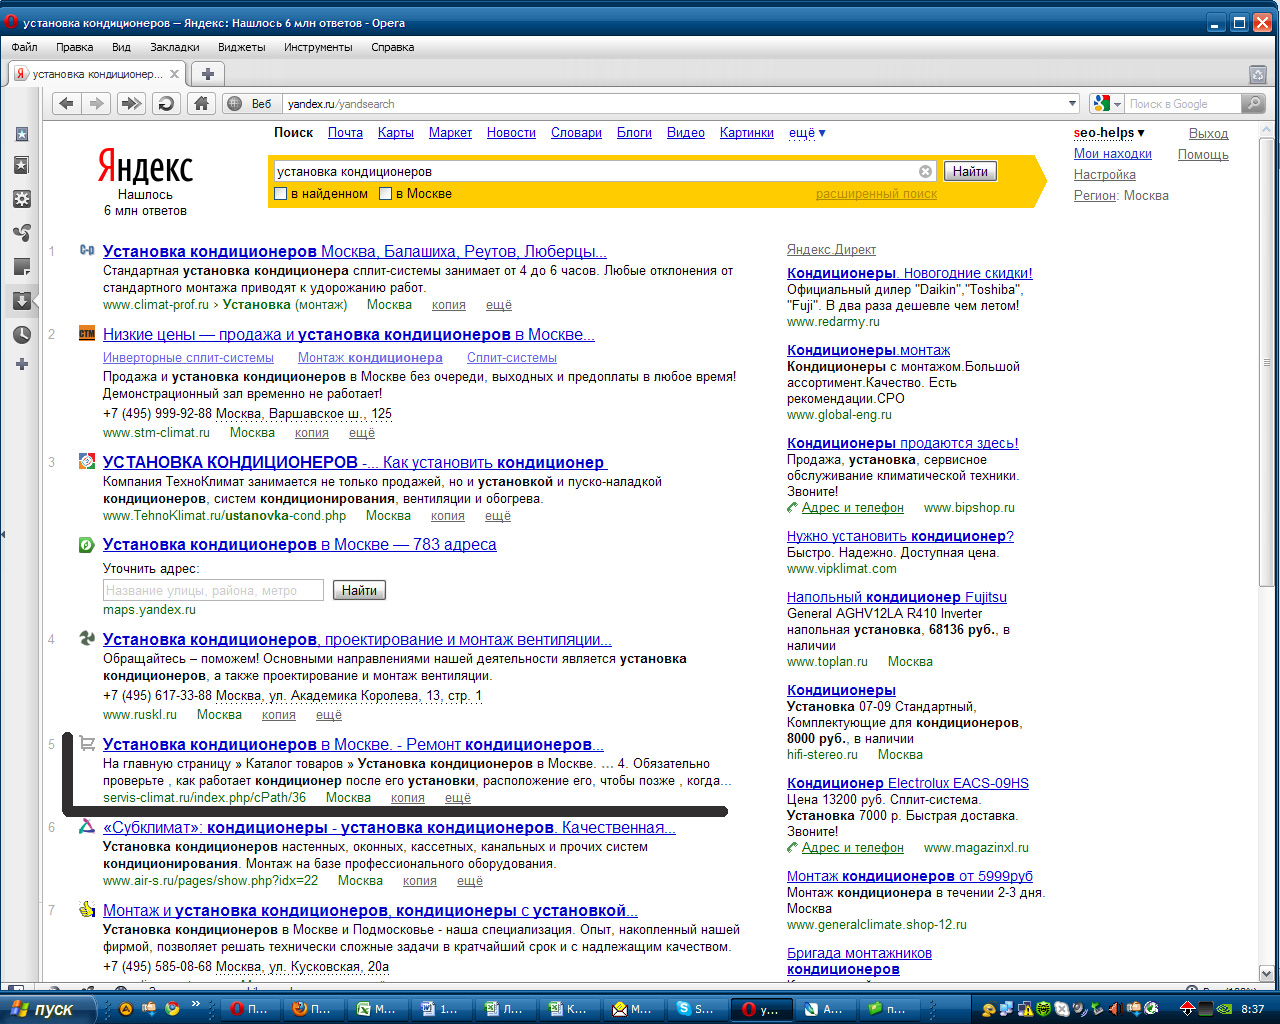The image size is (1280, 1024).
Task: Open the Карты link in Yandex navigation
Action: 396,133
